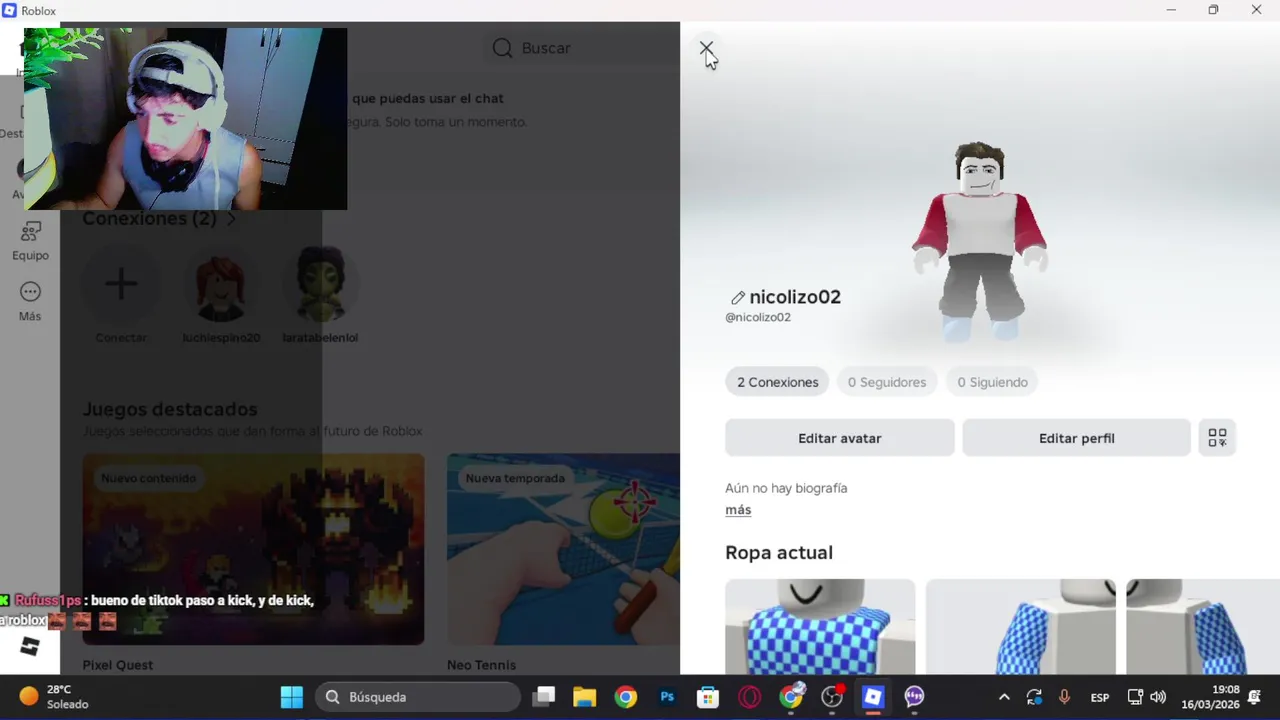Open luchiespino20 connection avatar

221,285
